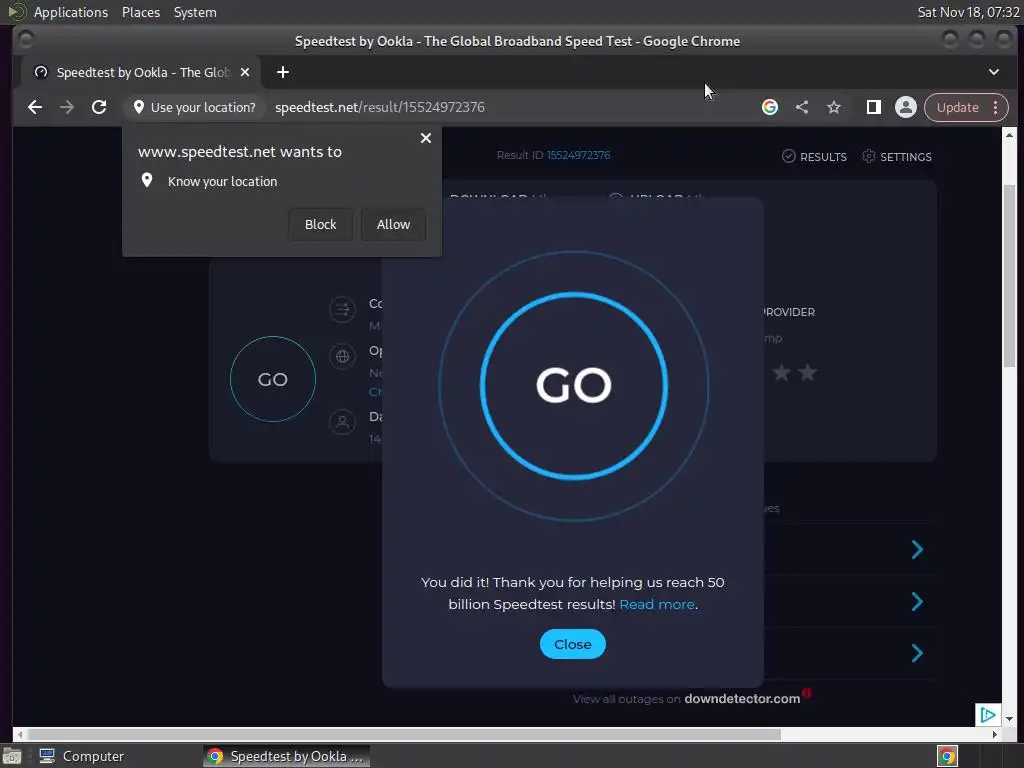Bookmark this page with star icon

834,107
